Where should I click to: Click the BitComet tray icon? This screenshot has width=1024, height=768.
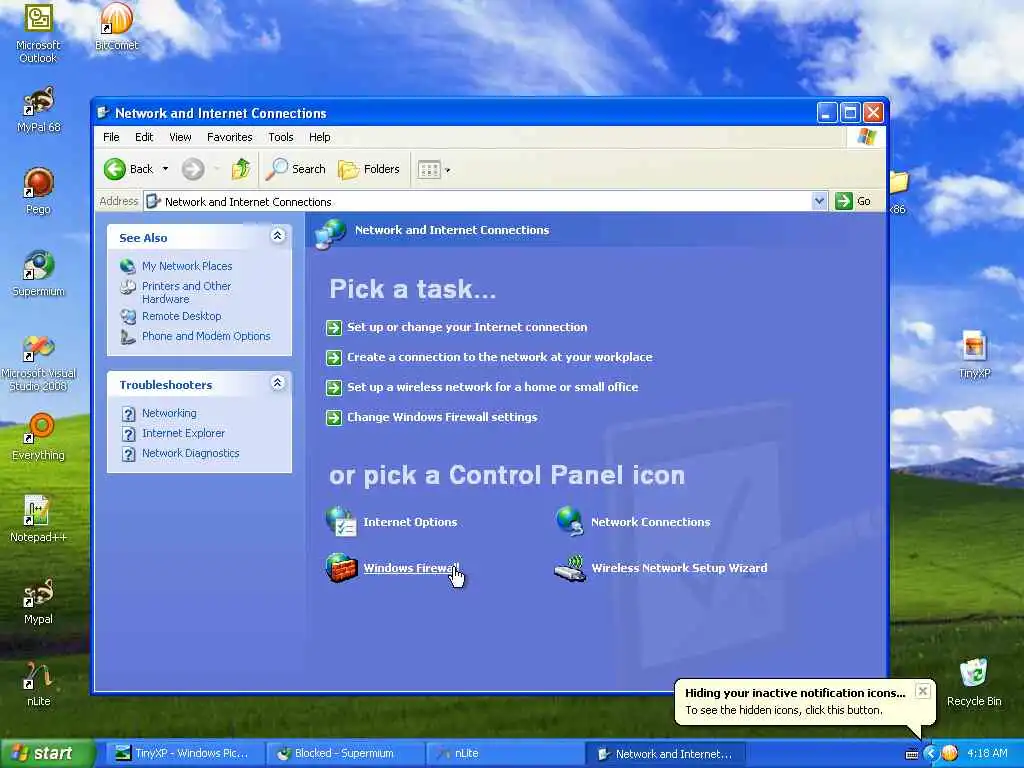(950, 753)
